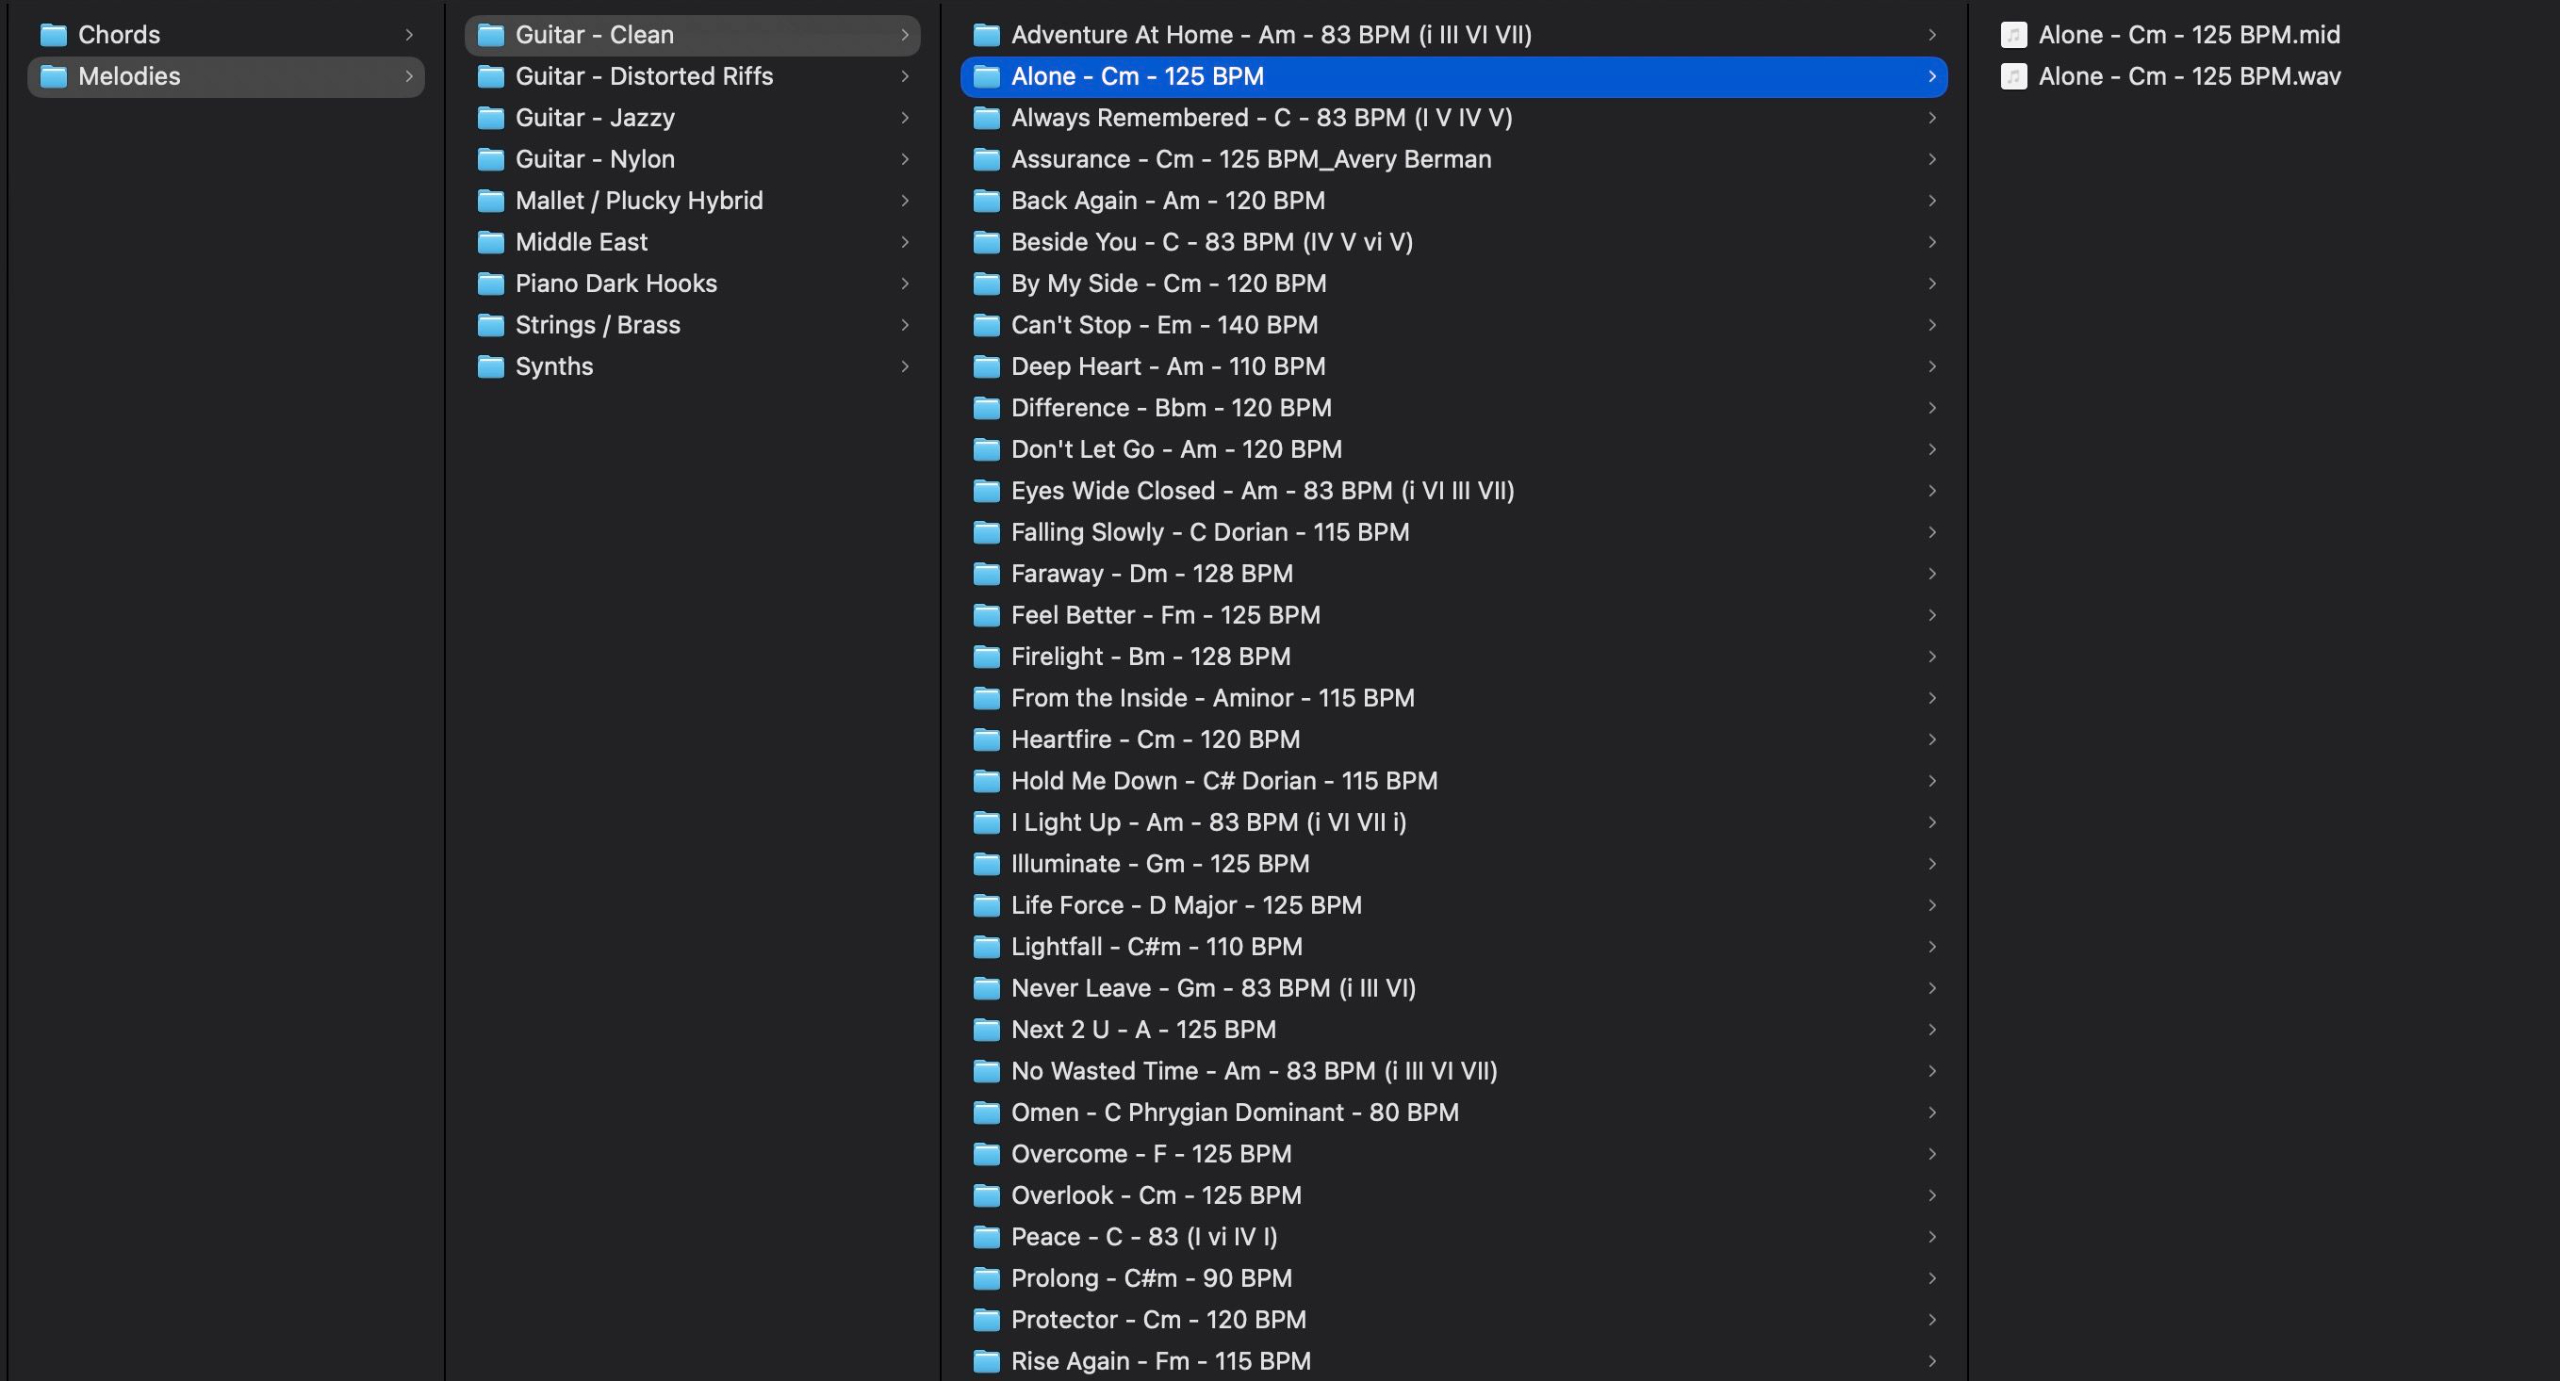Expand chevron for Rise Again - Fm - 115 BPM
This screenshot has height=1381, width=2560.
(x=1931, y=1361)
